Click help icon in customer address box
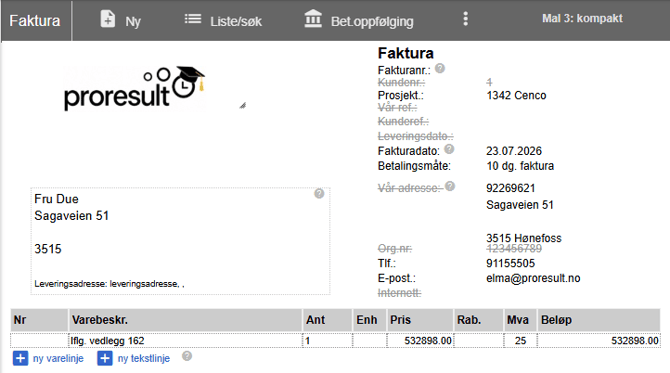 pos(319,194)
